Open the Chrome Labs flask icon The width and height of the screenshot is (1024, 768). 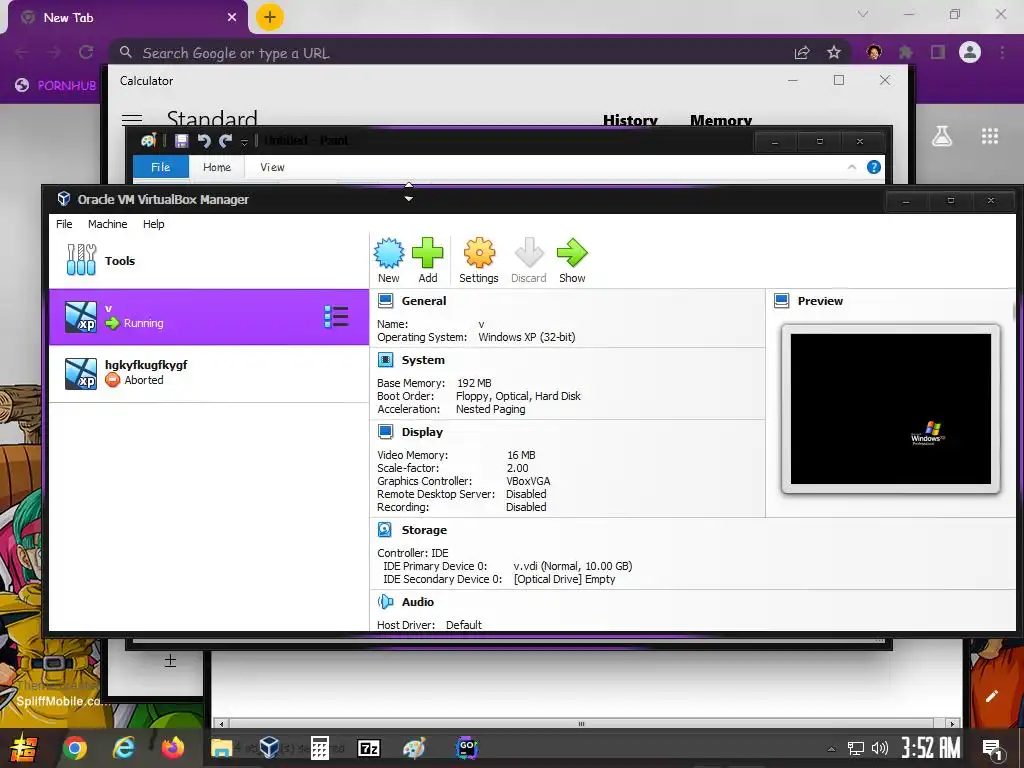942,136
